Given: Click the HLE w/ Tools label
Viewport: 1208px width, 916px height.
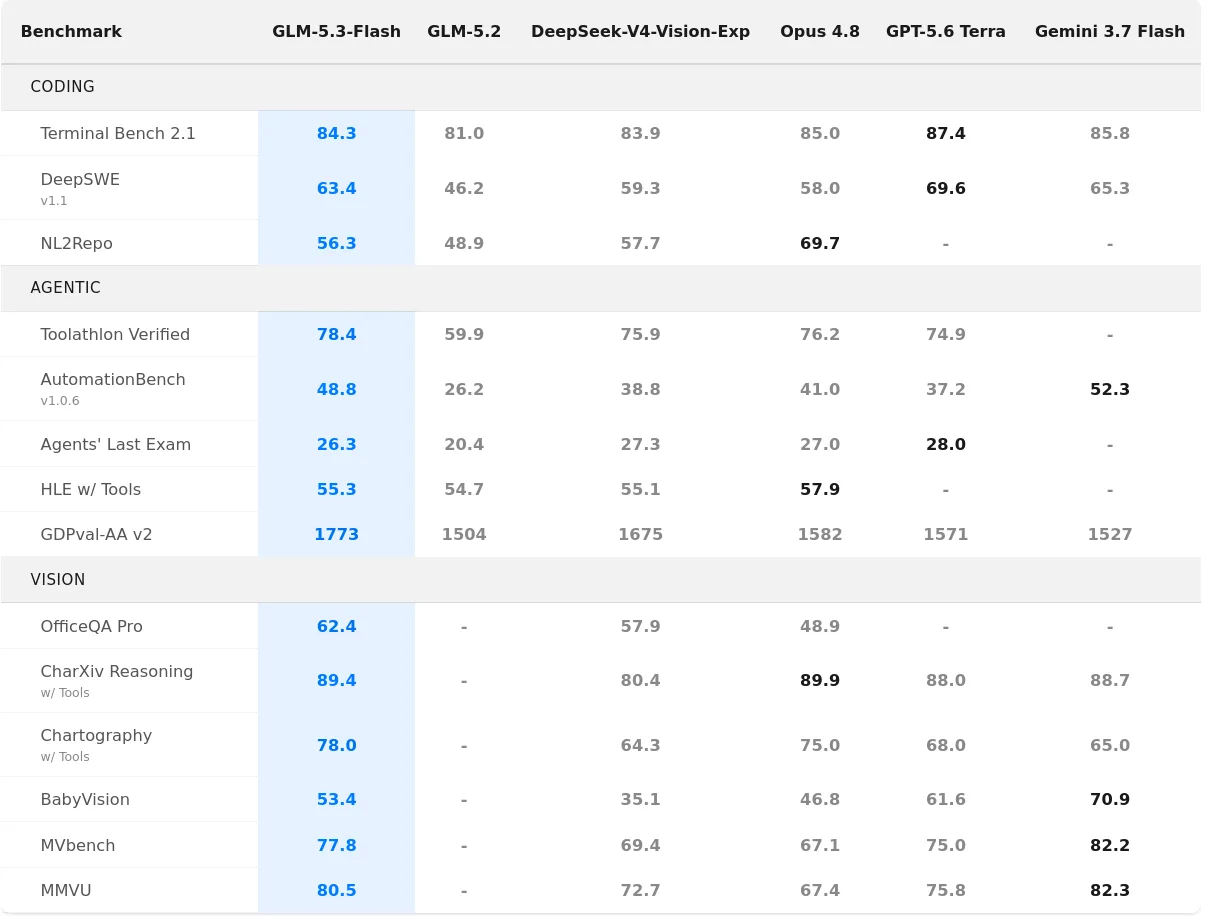Looking at the screenshot, I should coord(90,490).
